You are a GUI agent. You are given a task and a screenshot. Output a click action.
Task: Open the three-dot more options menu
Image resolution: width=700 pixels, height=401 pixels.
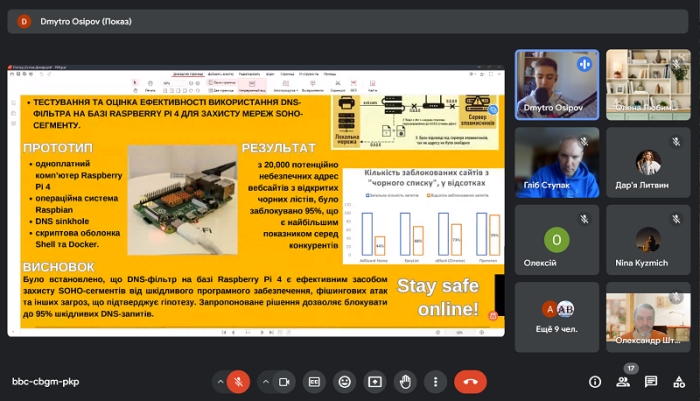pos(435,381)
